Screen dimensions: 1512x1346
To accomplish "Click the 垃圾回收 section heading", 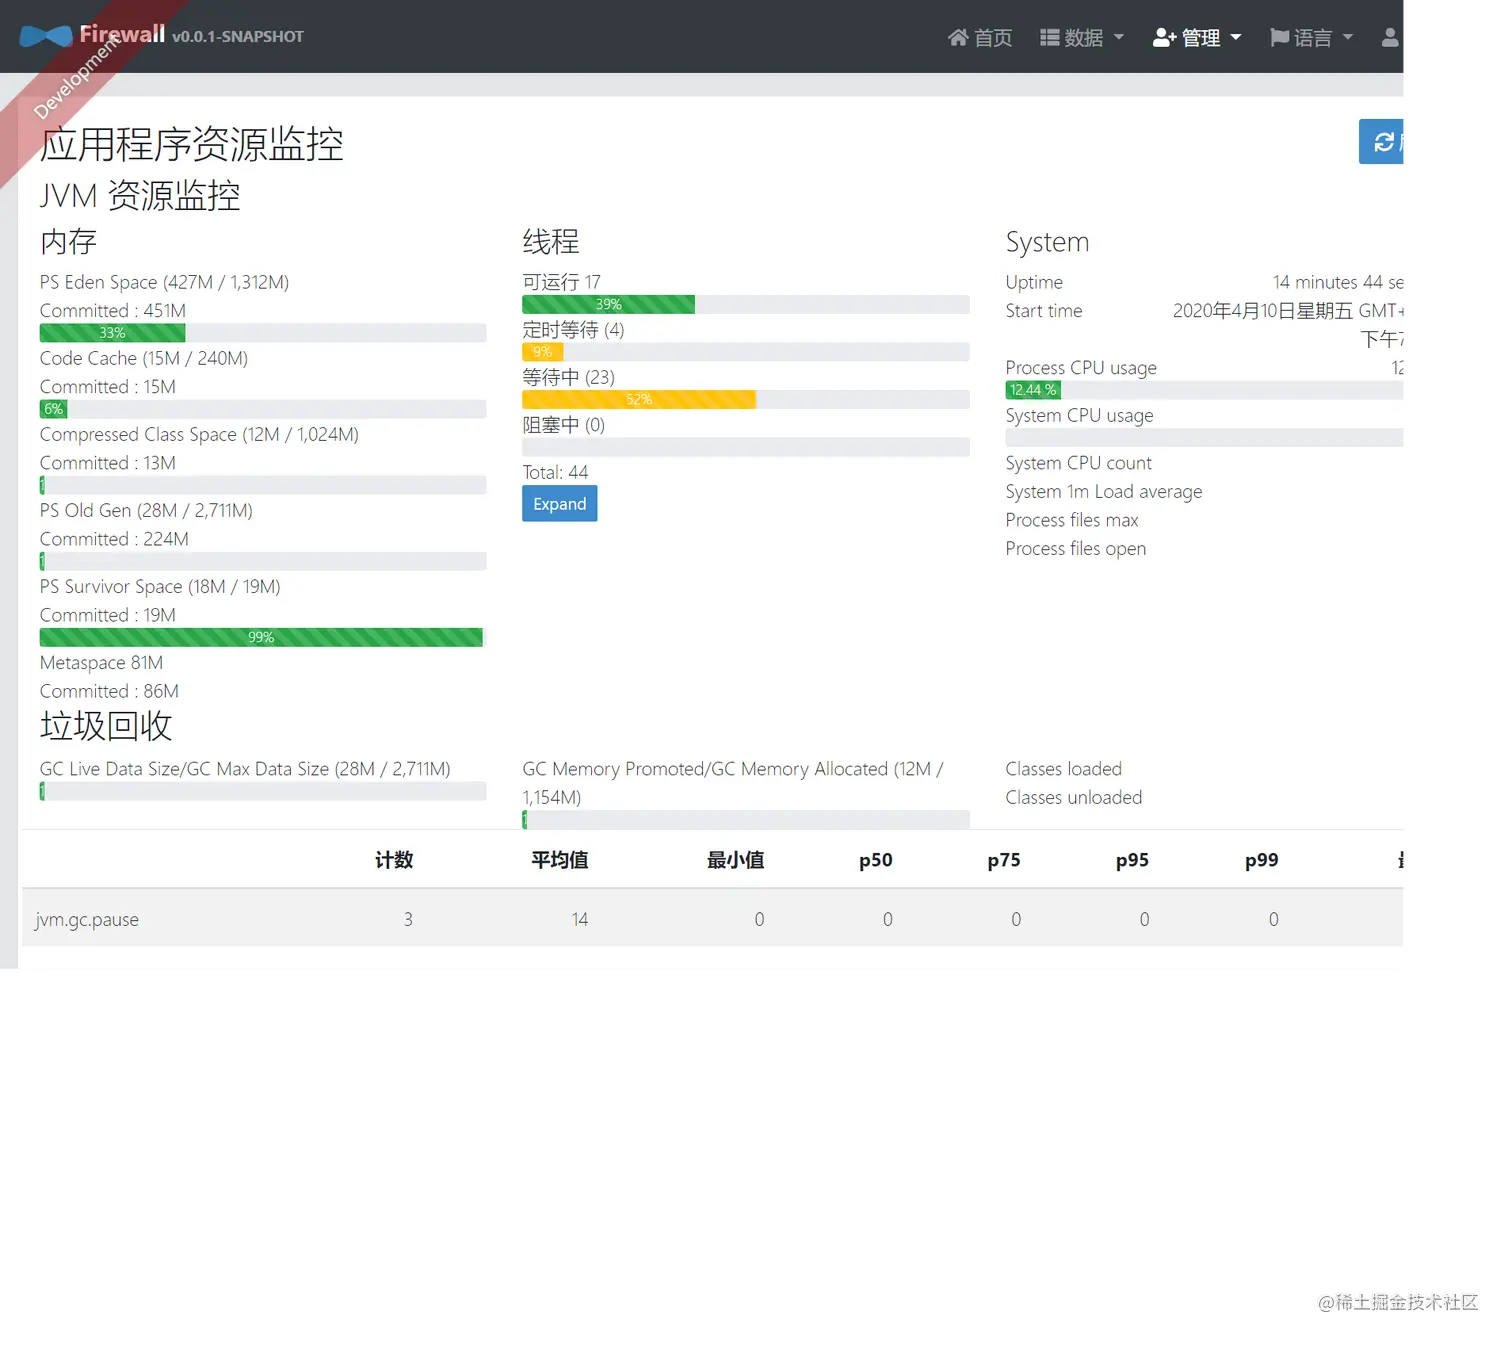I will pyautogui.click(x=106, y=726).
